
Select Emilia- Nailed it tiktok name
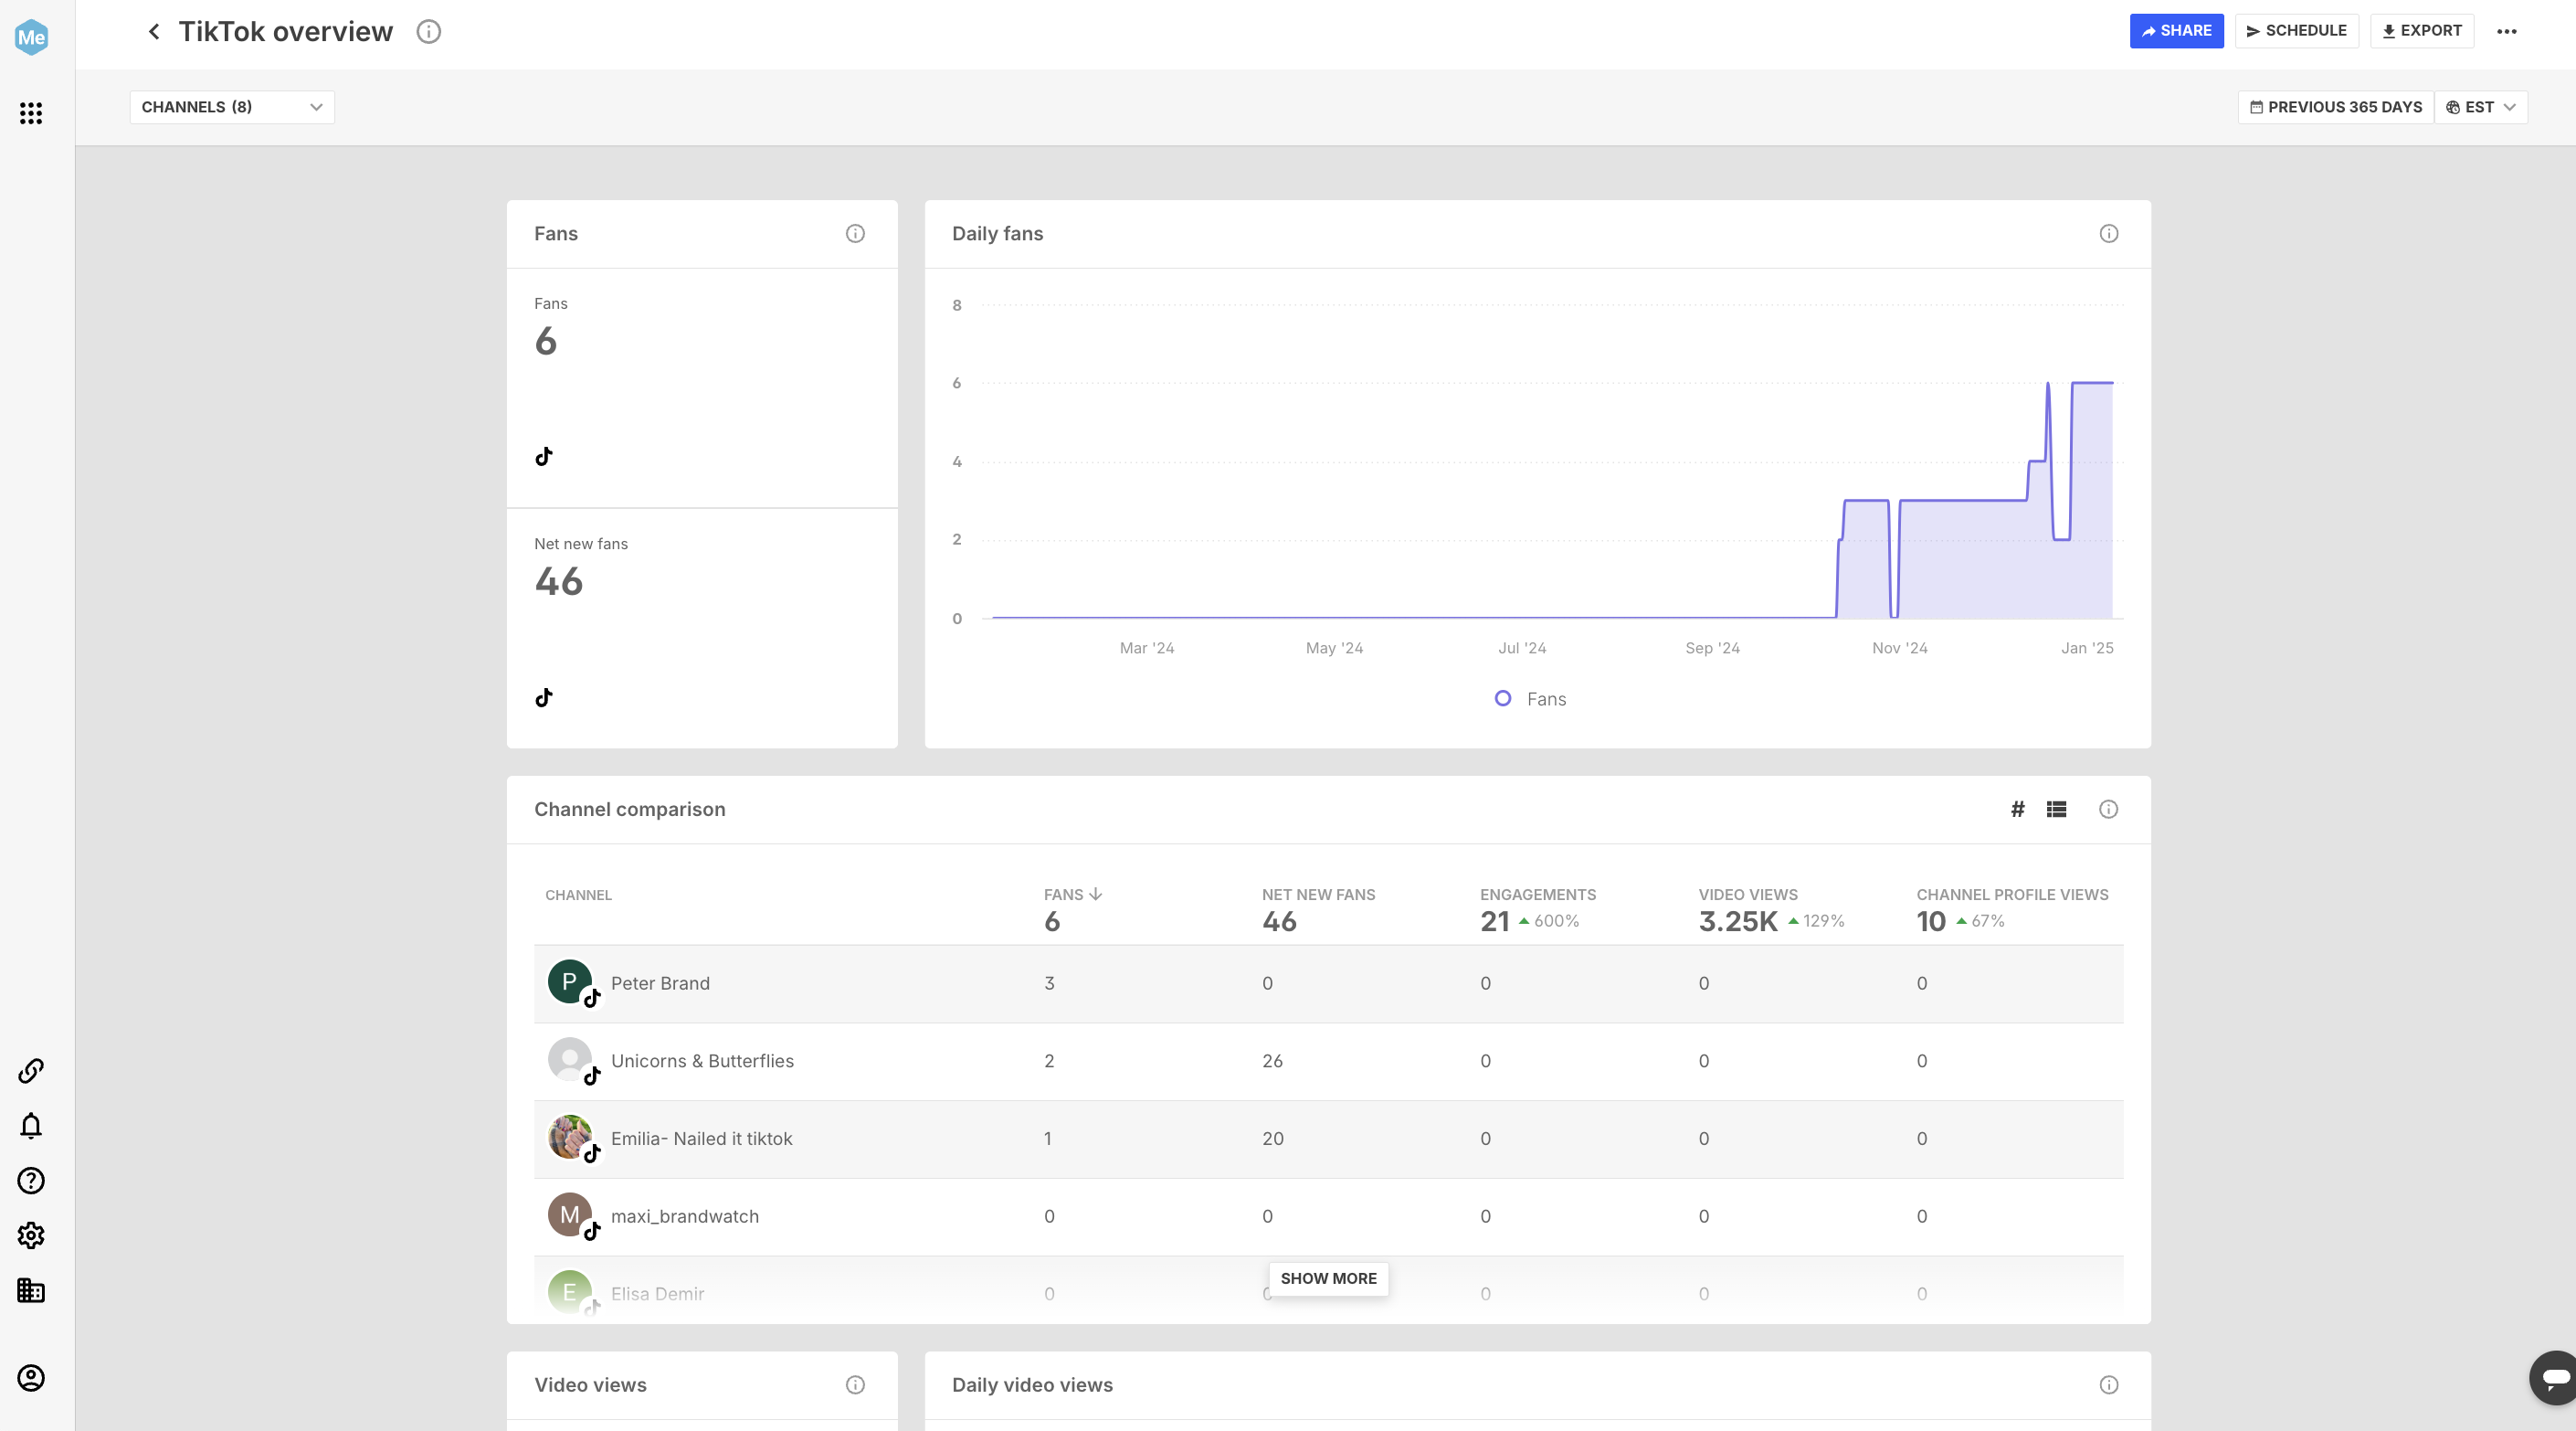[x=701, y=1139]
